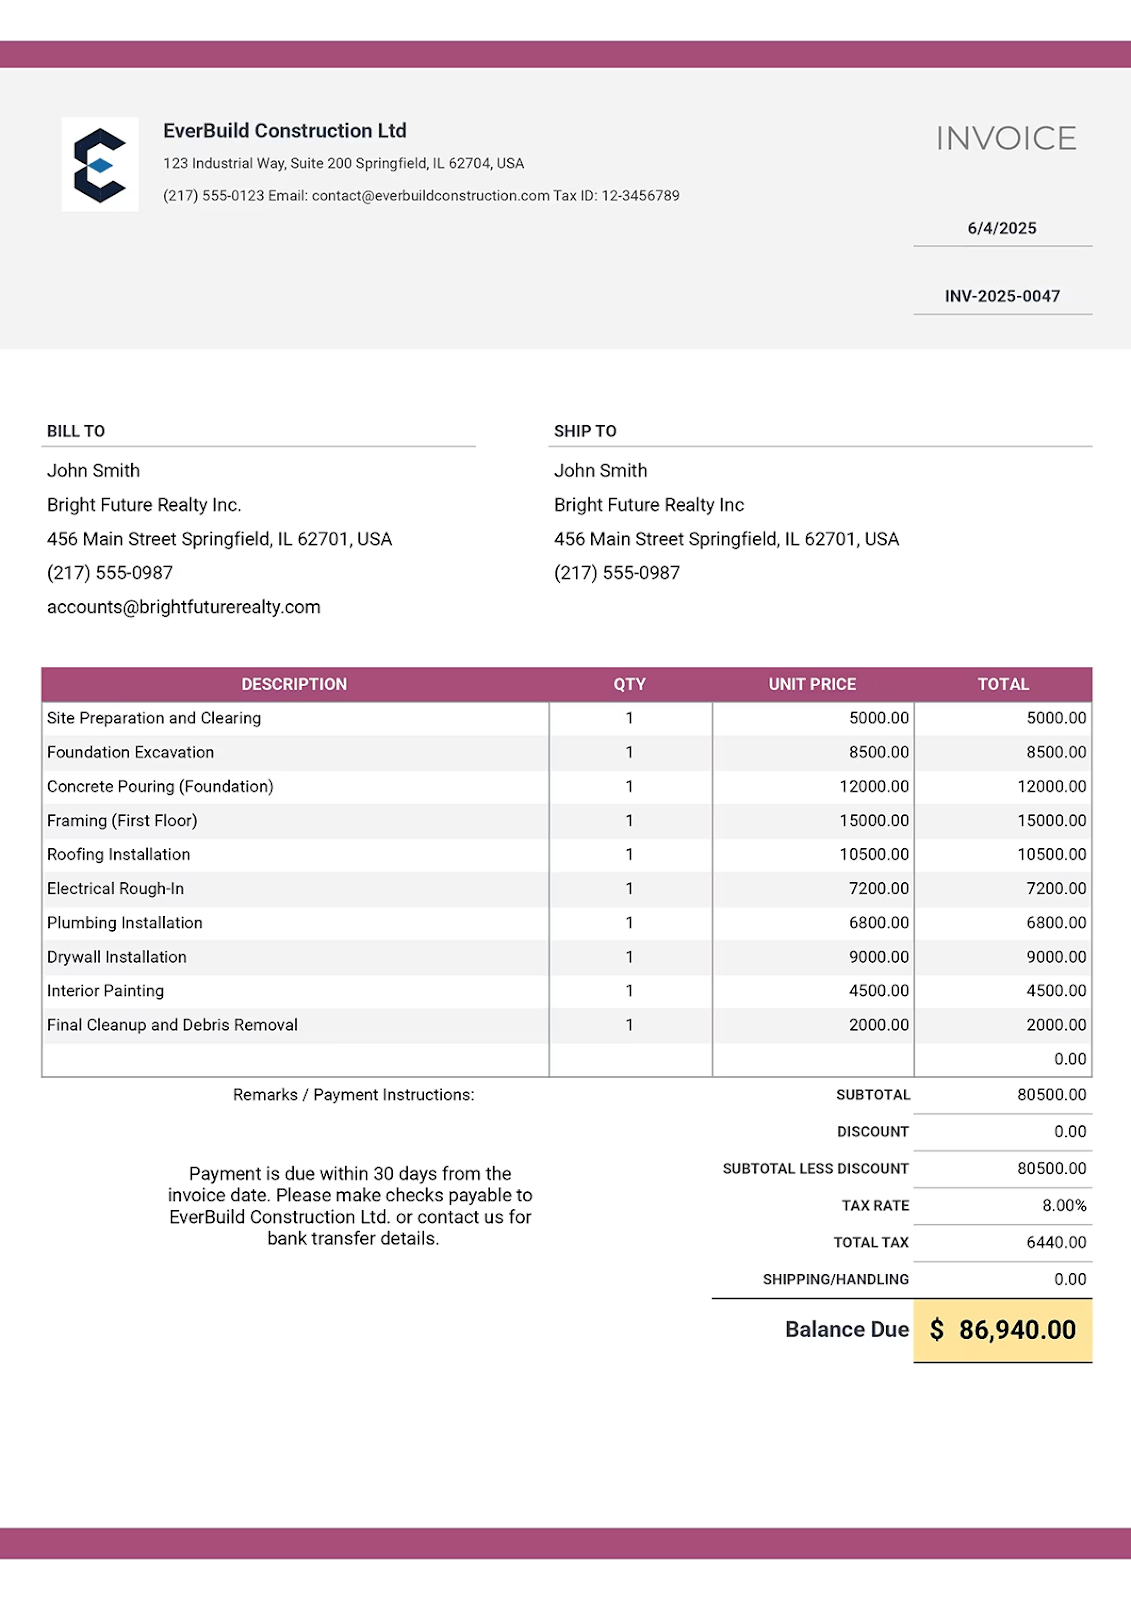Click the UNIT PRICE column header
Screen dimensions: 1131x1600
(x=812, y=684)
